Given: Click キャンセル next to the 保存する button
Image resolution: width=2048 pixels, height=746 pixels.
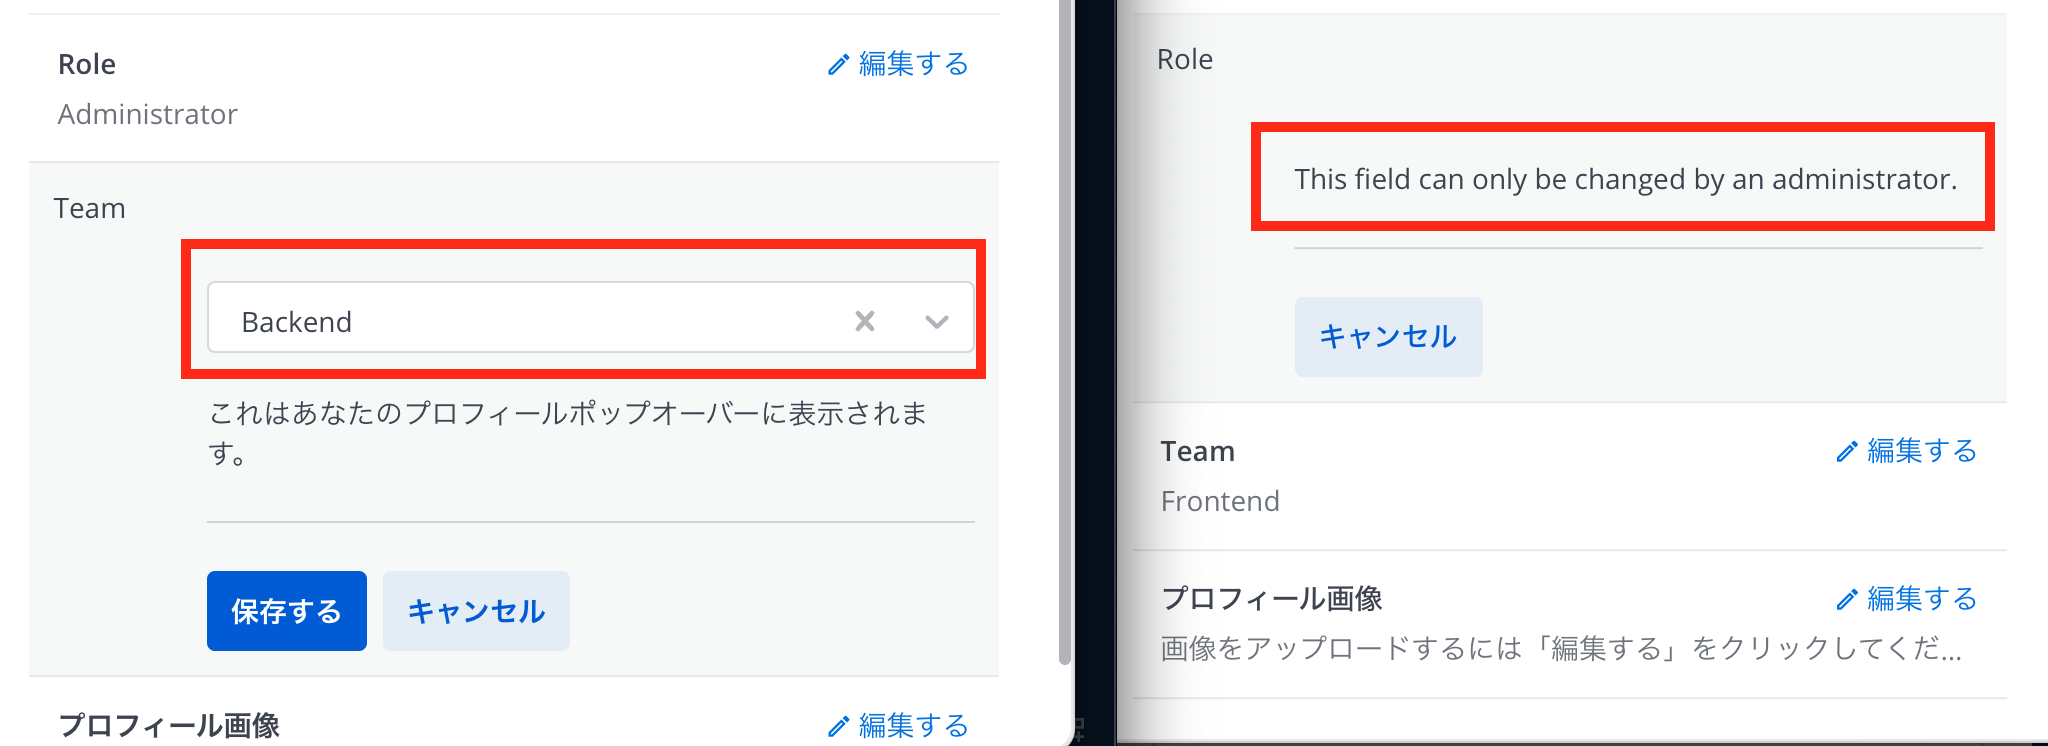Looking at the screenshot, I should [476, 611].
